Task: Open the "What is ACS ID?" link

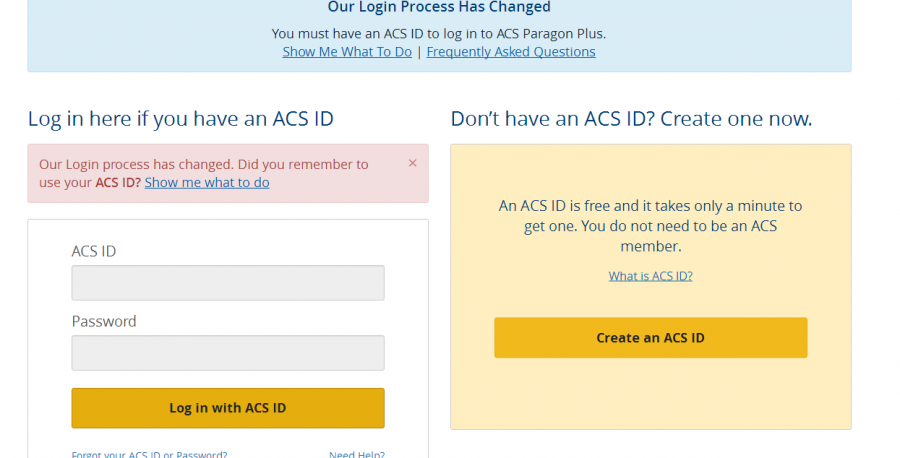Action: click(x=650, y=276)
